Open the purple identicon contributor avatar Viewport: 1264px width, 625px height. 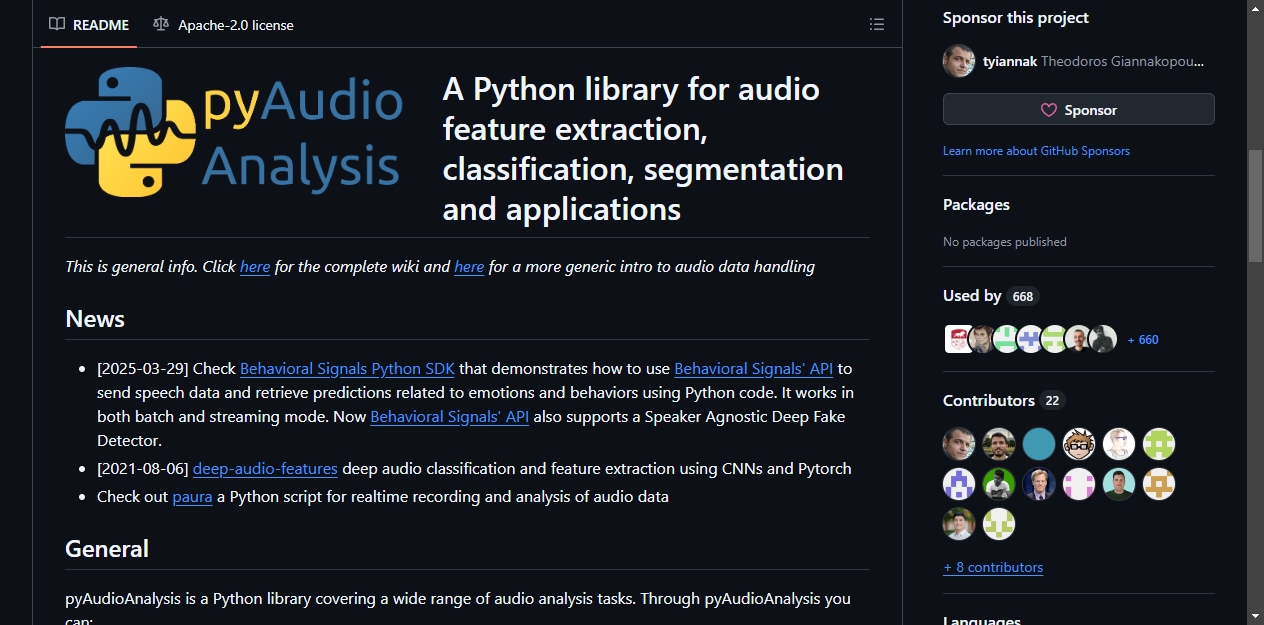coord(959,484)
